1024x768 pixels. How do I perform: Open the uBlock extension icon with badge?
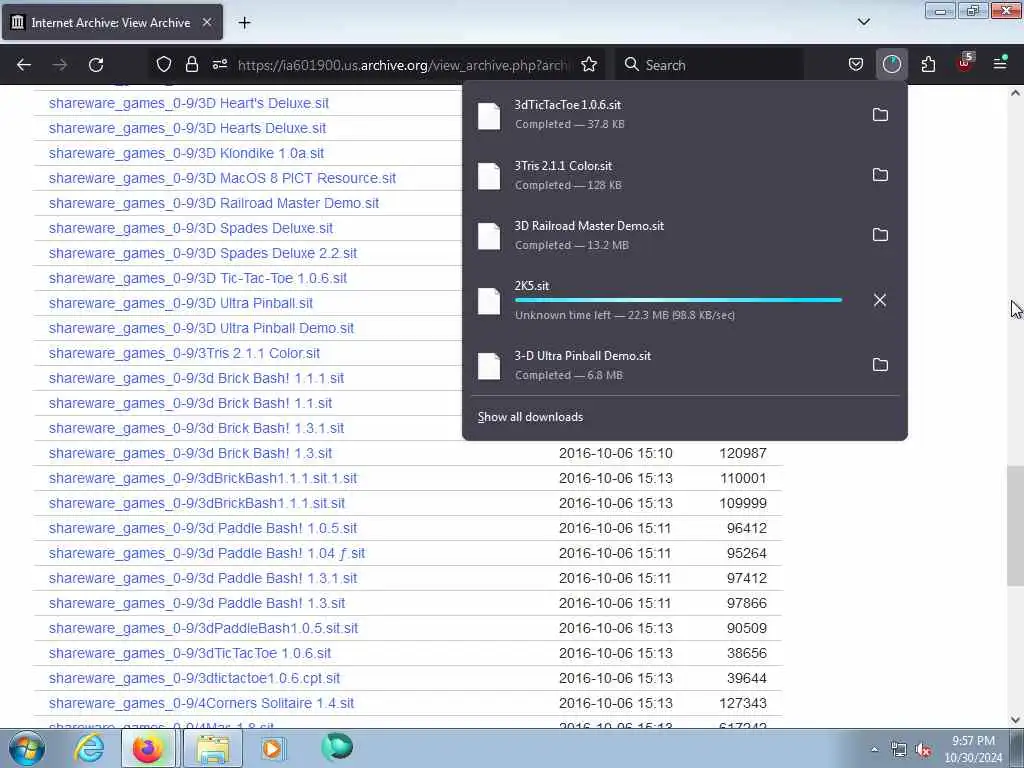tap(965, 63)
